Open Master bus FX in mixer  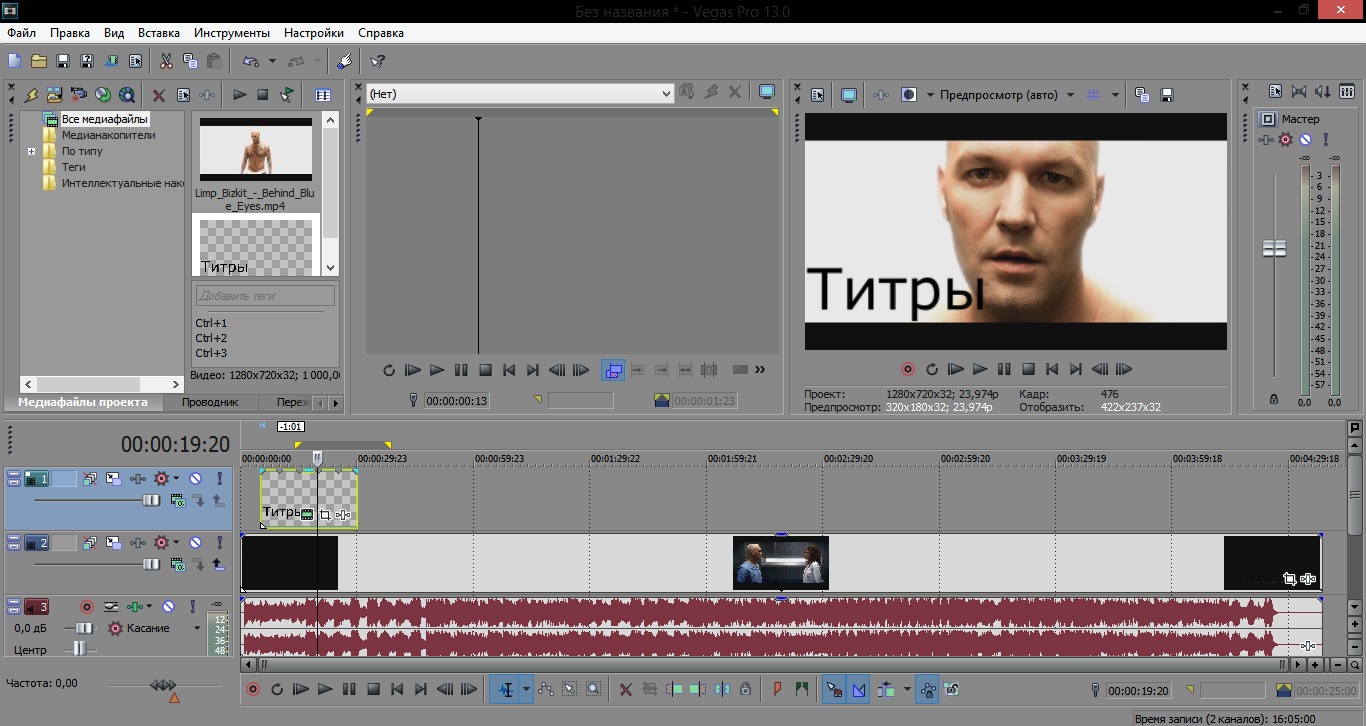1286,140
